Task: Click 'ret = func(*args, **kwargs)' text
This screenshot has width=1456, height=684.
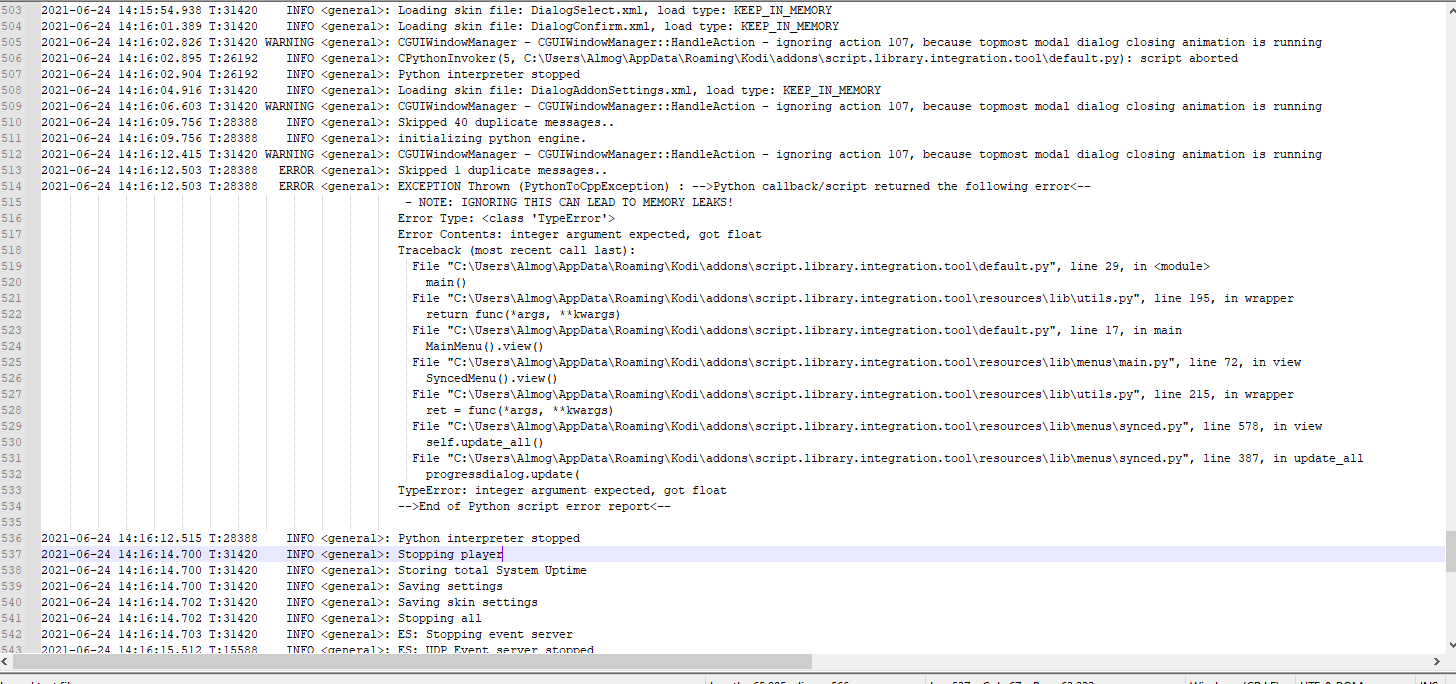Action: tap(520, 411)
